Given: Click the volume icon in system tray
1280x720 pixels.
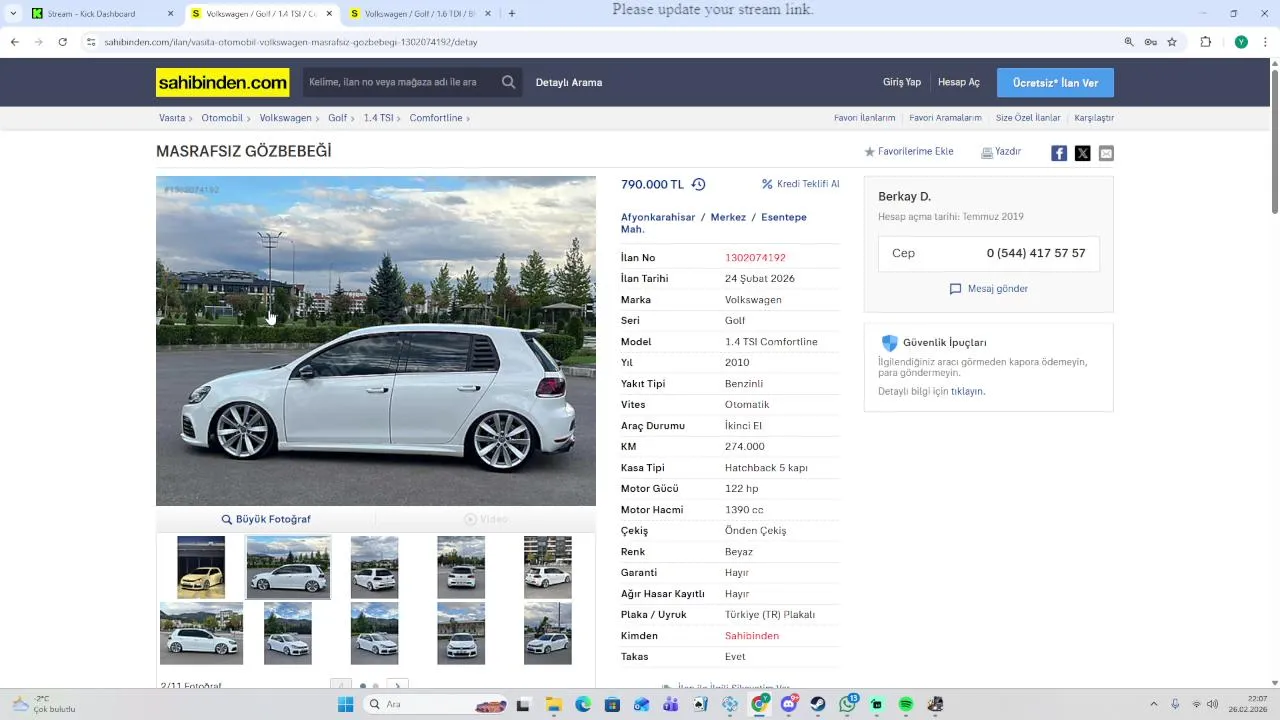Looking at the screenshot, I should [x=1212, y=704].
